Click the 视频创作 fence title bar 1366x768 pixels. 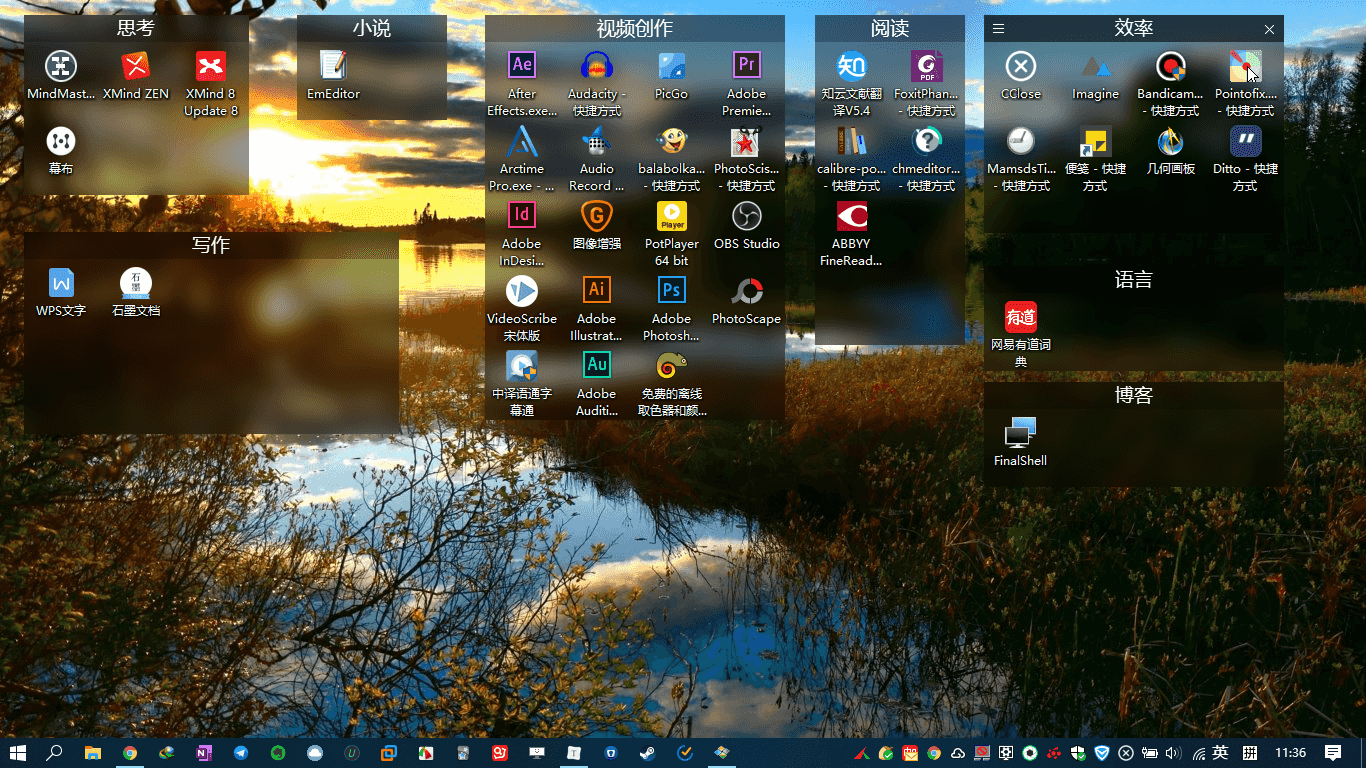[x=635, y=28]
